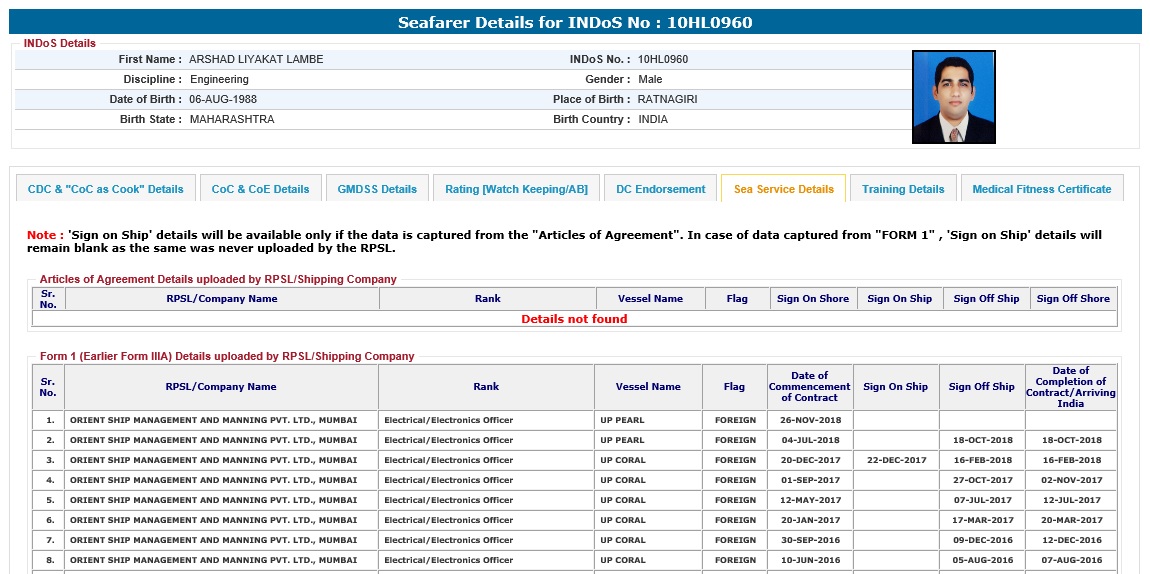Open the CDC & "CoC as Cook" Details tab

click(106, 189)
